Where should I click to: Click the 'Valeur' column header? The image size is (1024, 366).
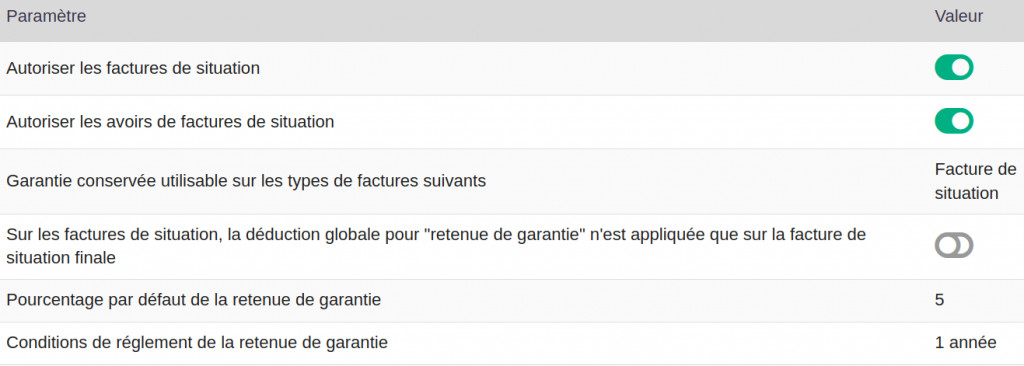[959, 16]
